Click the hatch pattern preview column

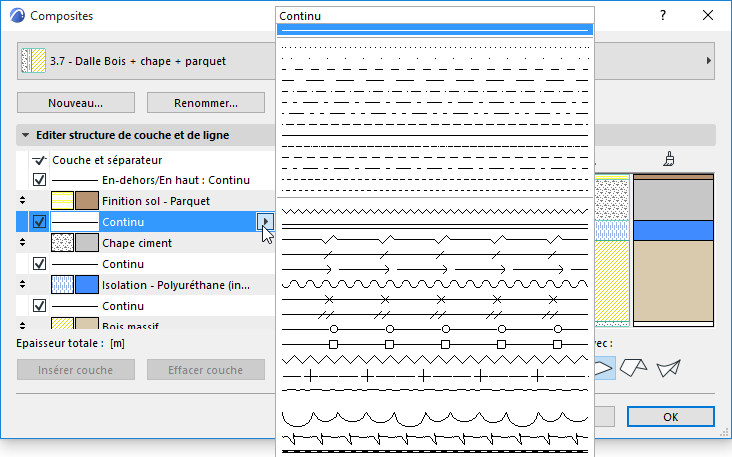pos(612,250)
